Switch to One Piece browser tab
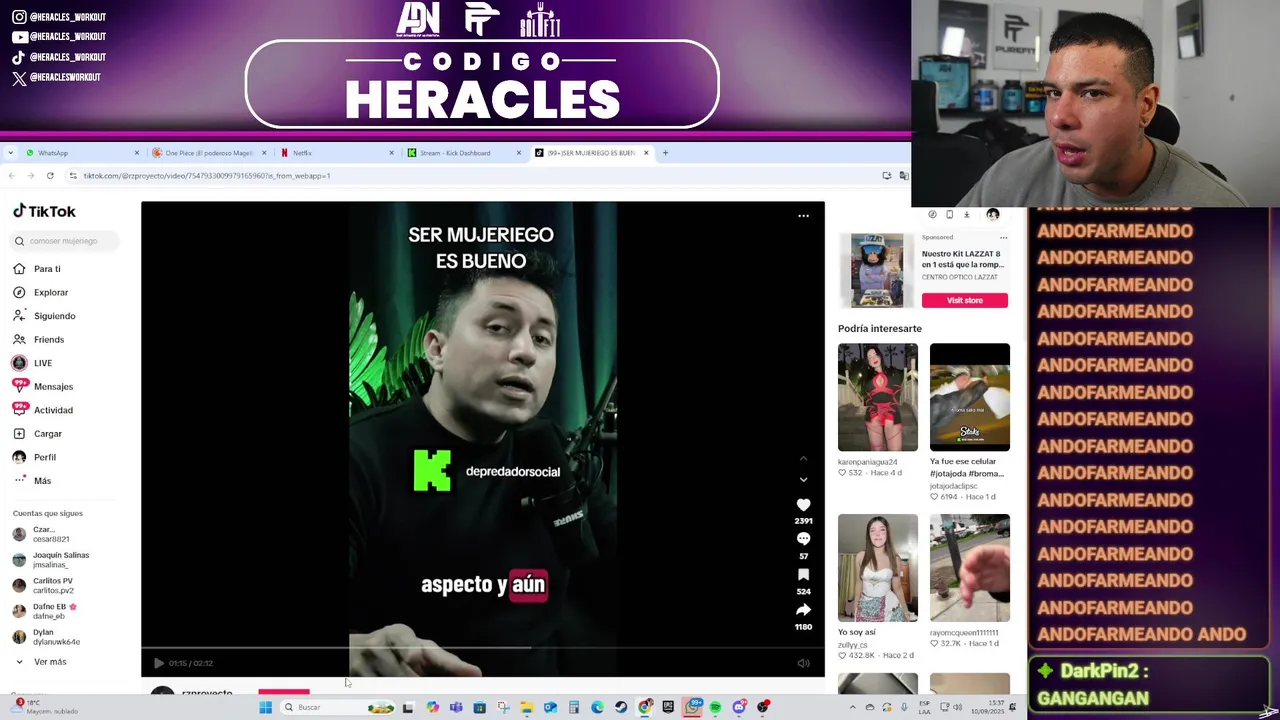Viewport: 1280px width, 720px height. [209, 153]
